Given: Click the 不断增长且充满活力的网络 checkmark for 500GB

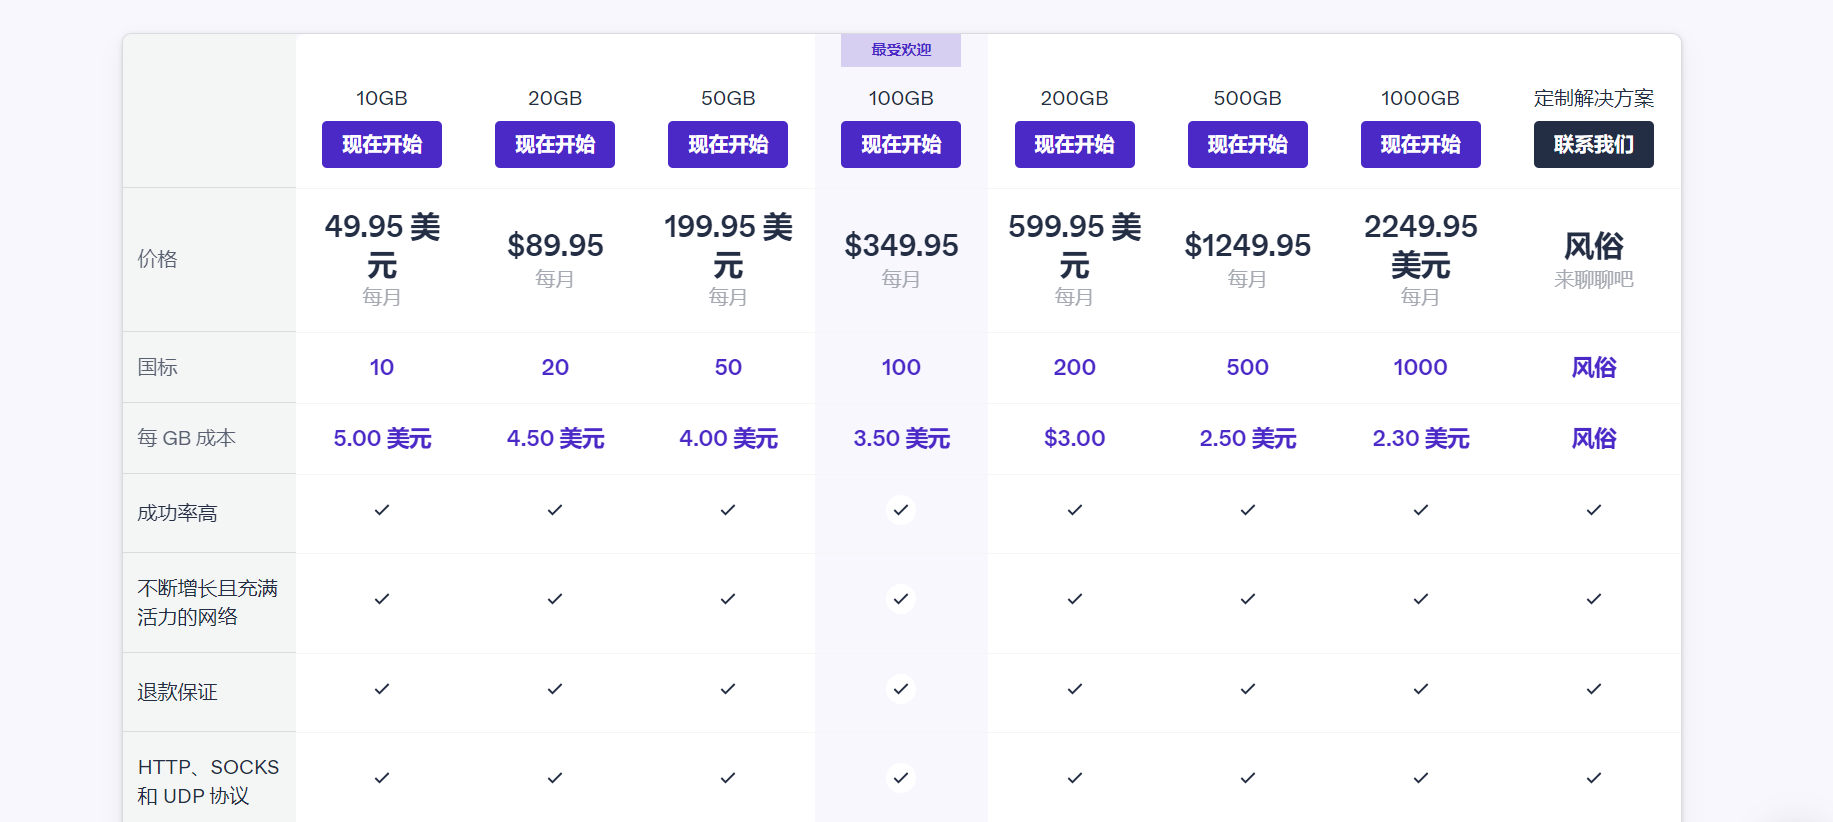Looking at the screenshot, I should (x=1247, y=599).
